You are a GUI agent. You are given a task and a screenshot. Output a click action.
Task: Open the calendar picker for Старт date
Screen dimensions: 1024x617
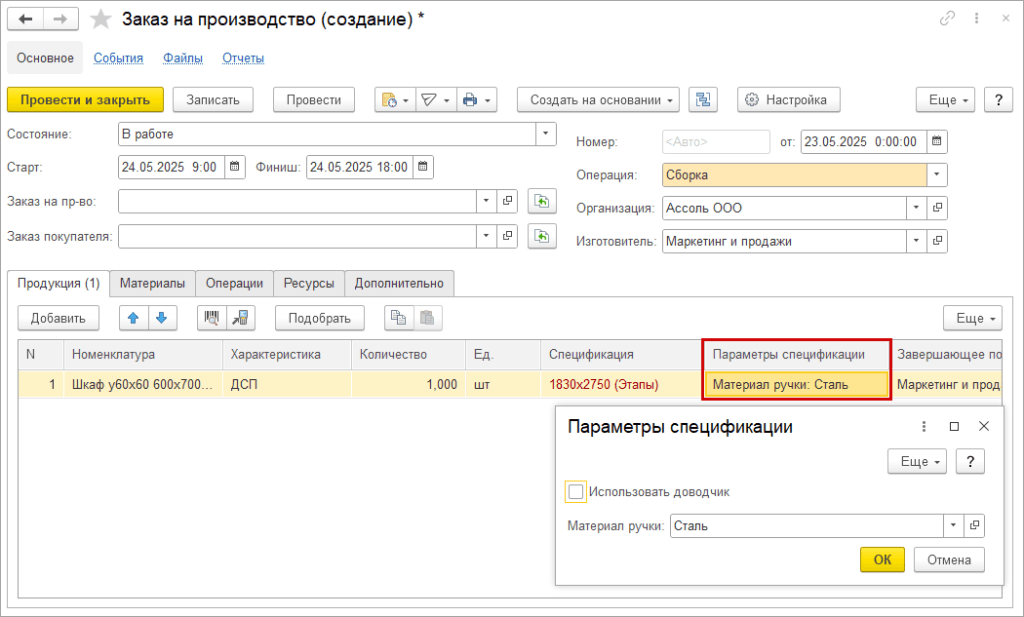coord(234,167)
